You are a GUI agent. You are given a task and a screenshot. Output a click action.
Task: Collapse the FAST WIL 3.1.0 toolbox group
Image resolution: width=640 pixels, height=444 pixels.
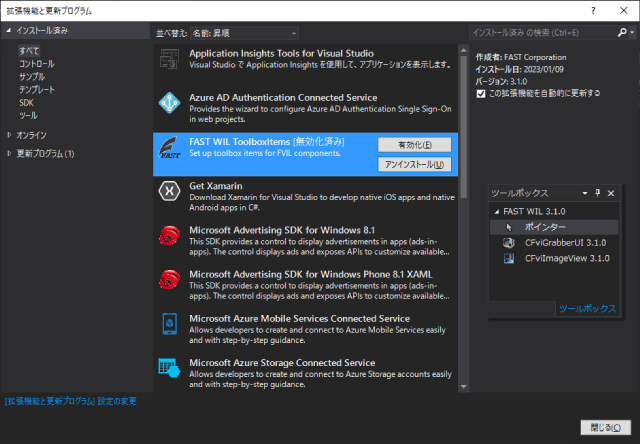coord(497,212)
